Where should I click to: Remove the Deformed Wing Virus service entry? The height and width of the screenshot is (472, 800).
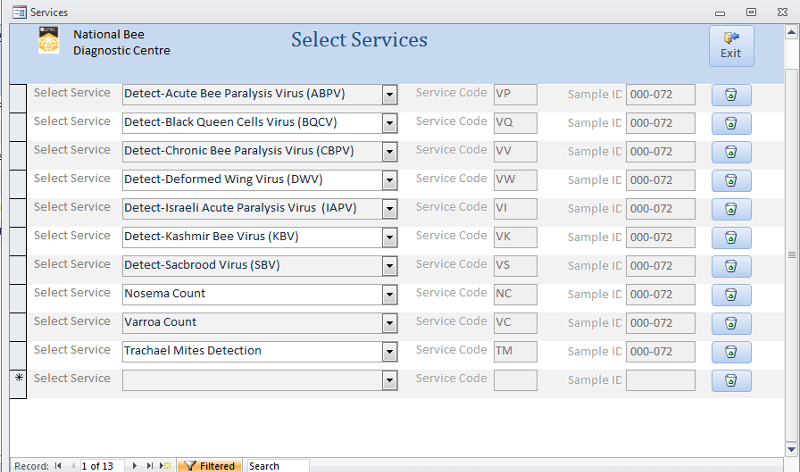[x=731, y=181]
